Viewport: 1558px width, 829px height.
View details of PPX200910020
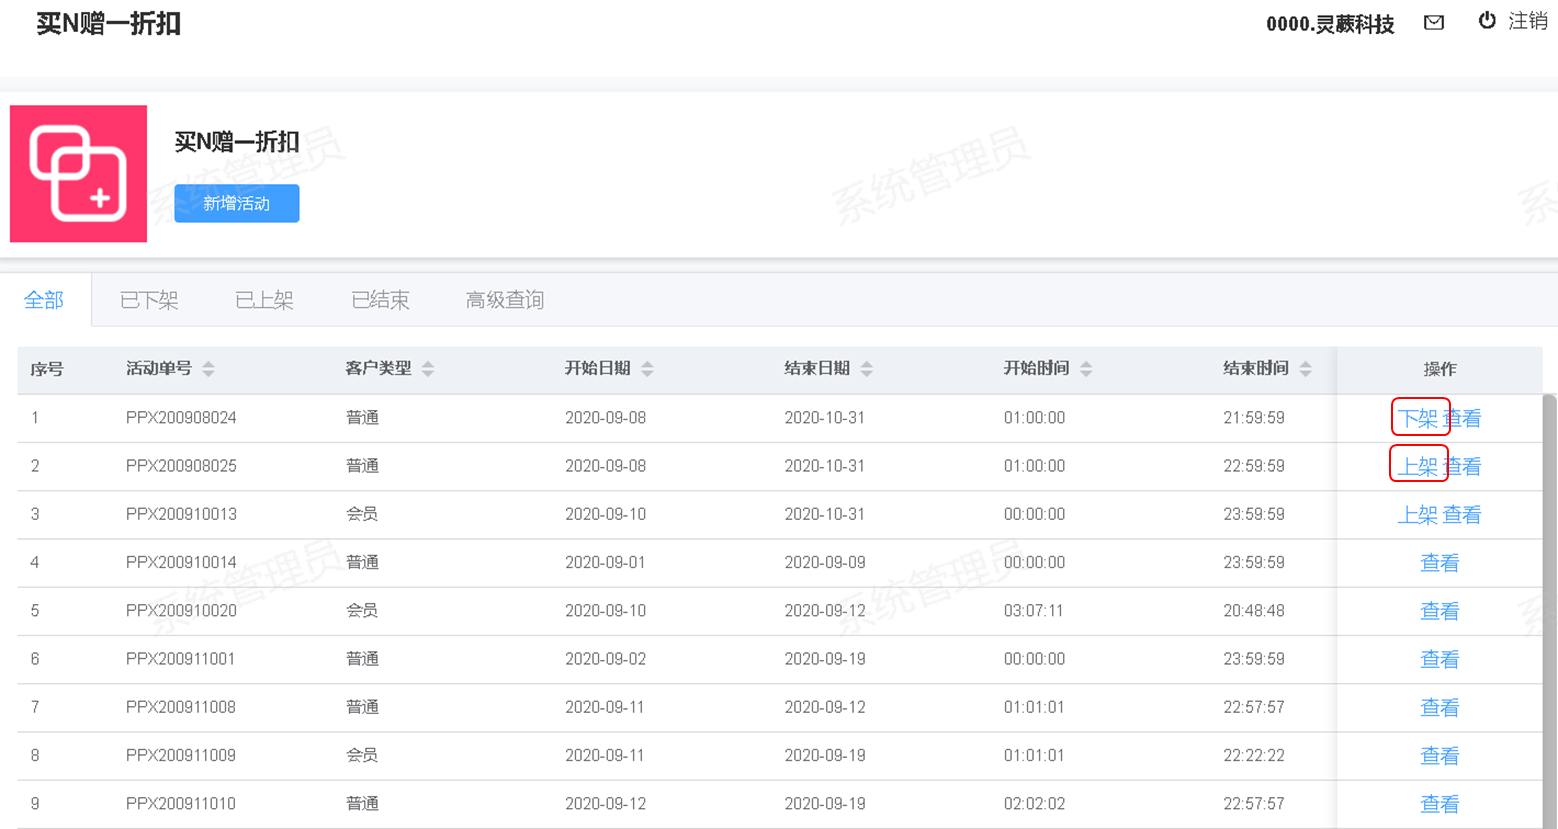click(1439, 611)
